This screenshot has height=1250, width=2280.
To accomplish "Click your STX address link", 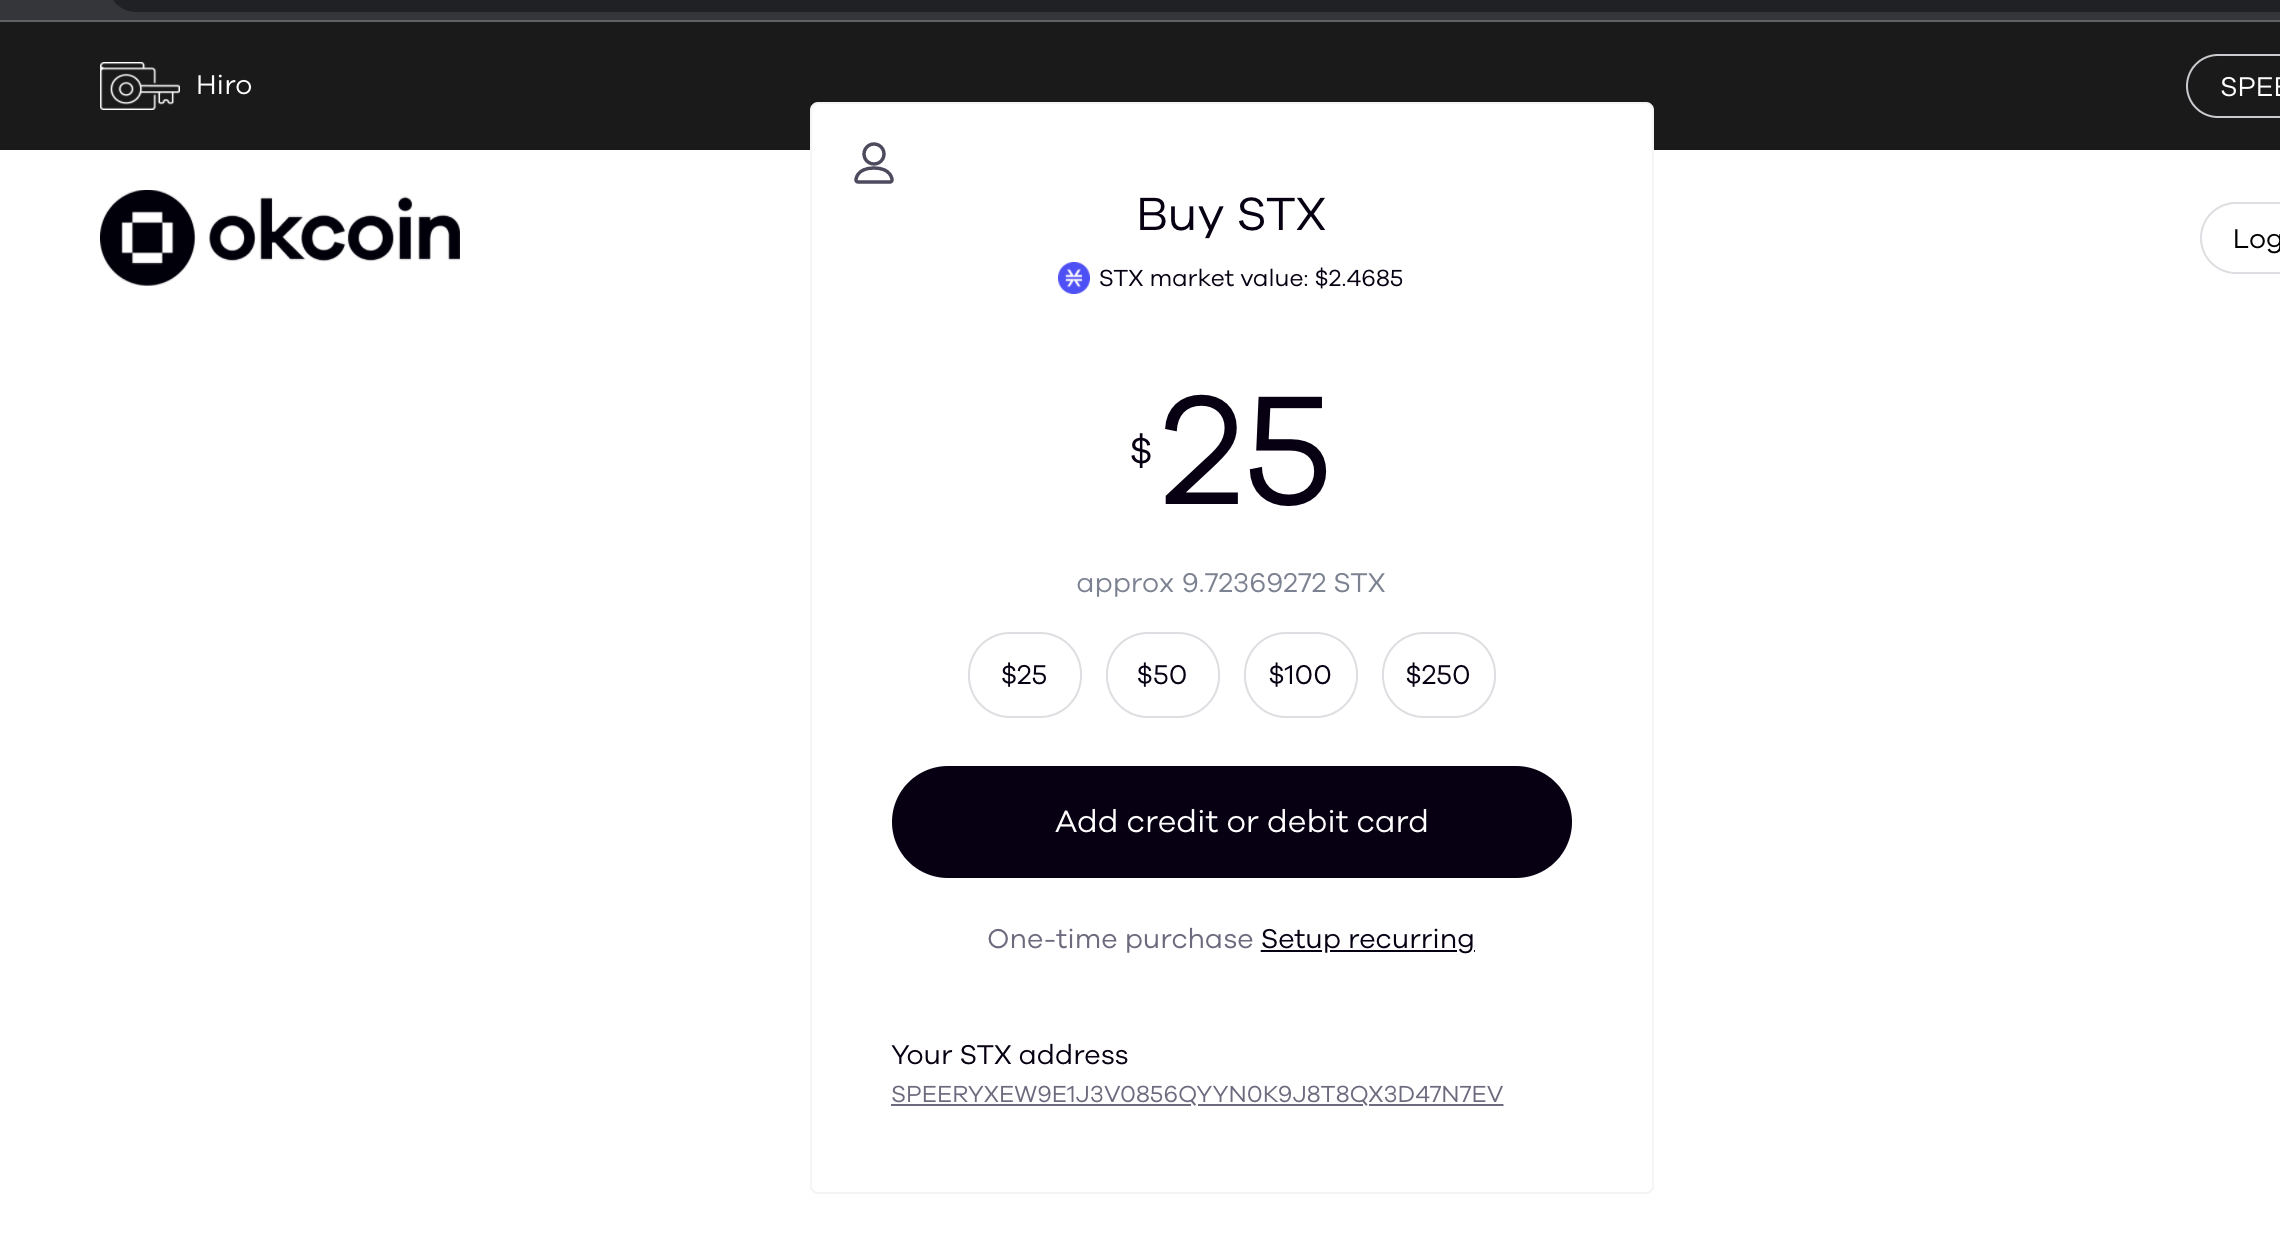I will (x=1196, y=1094).
